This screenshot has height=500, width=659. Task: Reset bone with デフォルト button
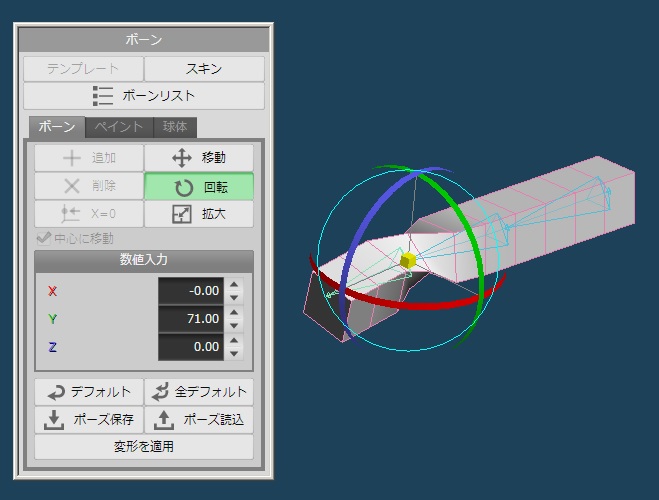coord(89,392)
